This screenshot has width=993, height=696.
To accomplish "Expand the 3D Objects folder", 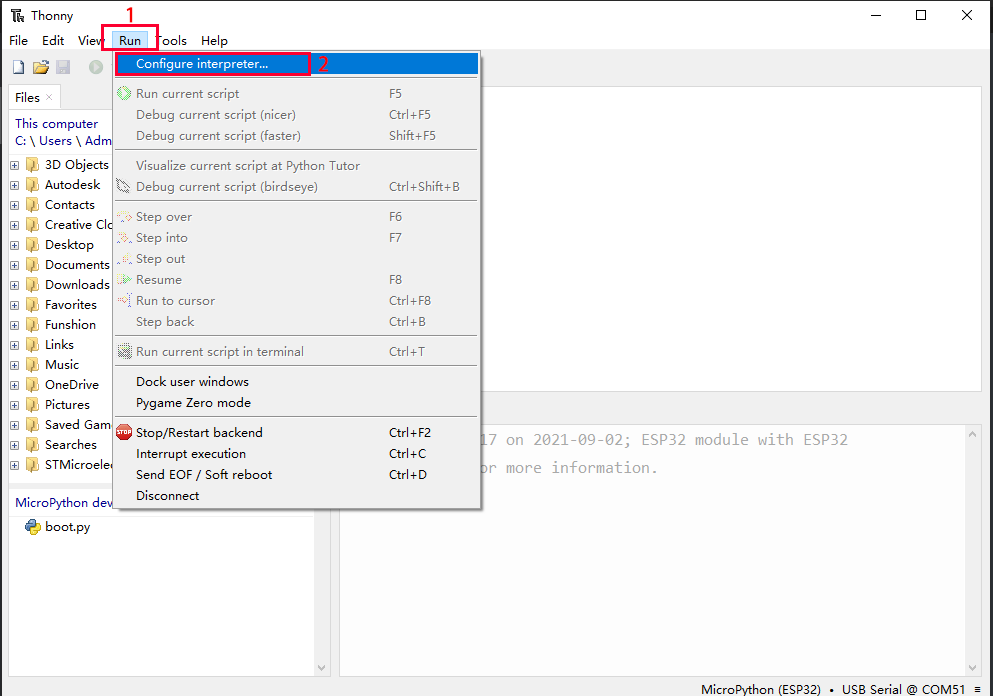I will (15, 165).
